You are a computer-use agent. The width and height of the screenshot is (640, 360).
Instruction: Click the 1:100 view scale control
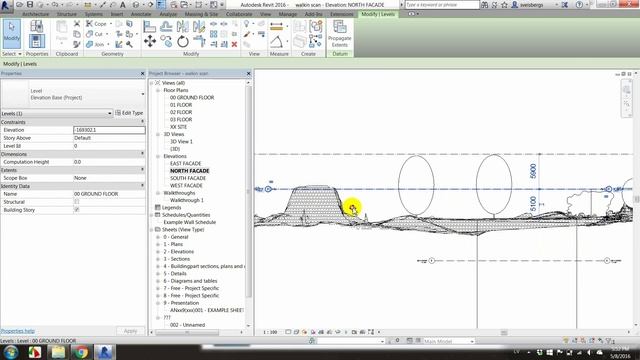point(270,332)
